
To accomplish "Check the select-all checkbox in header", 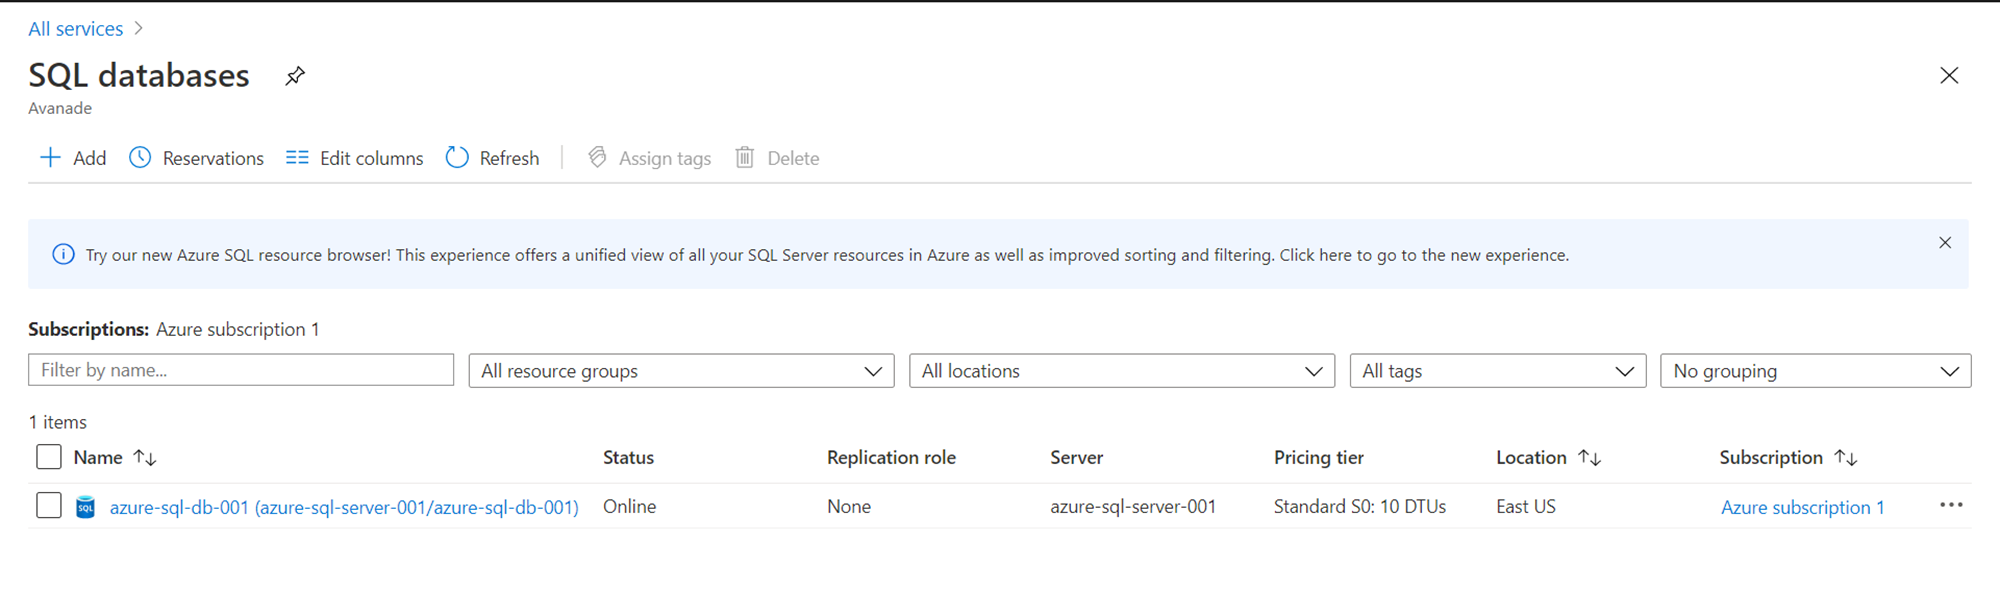I will pyautogui.click(x=49, y=457).
